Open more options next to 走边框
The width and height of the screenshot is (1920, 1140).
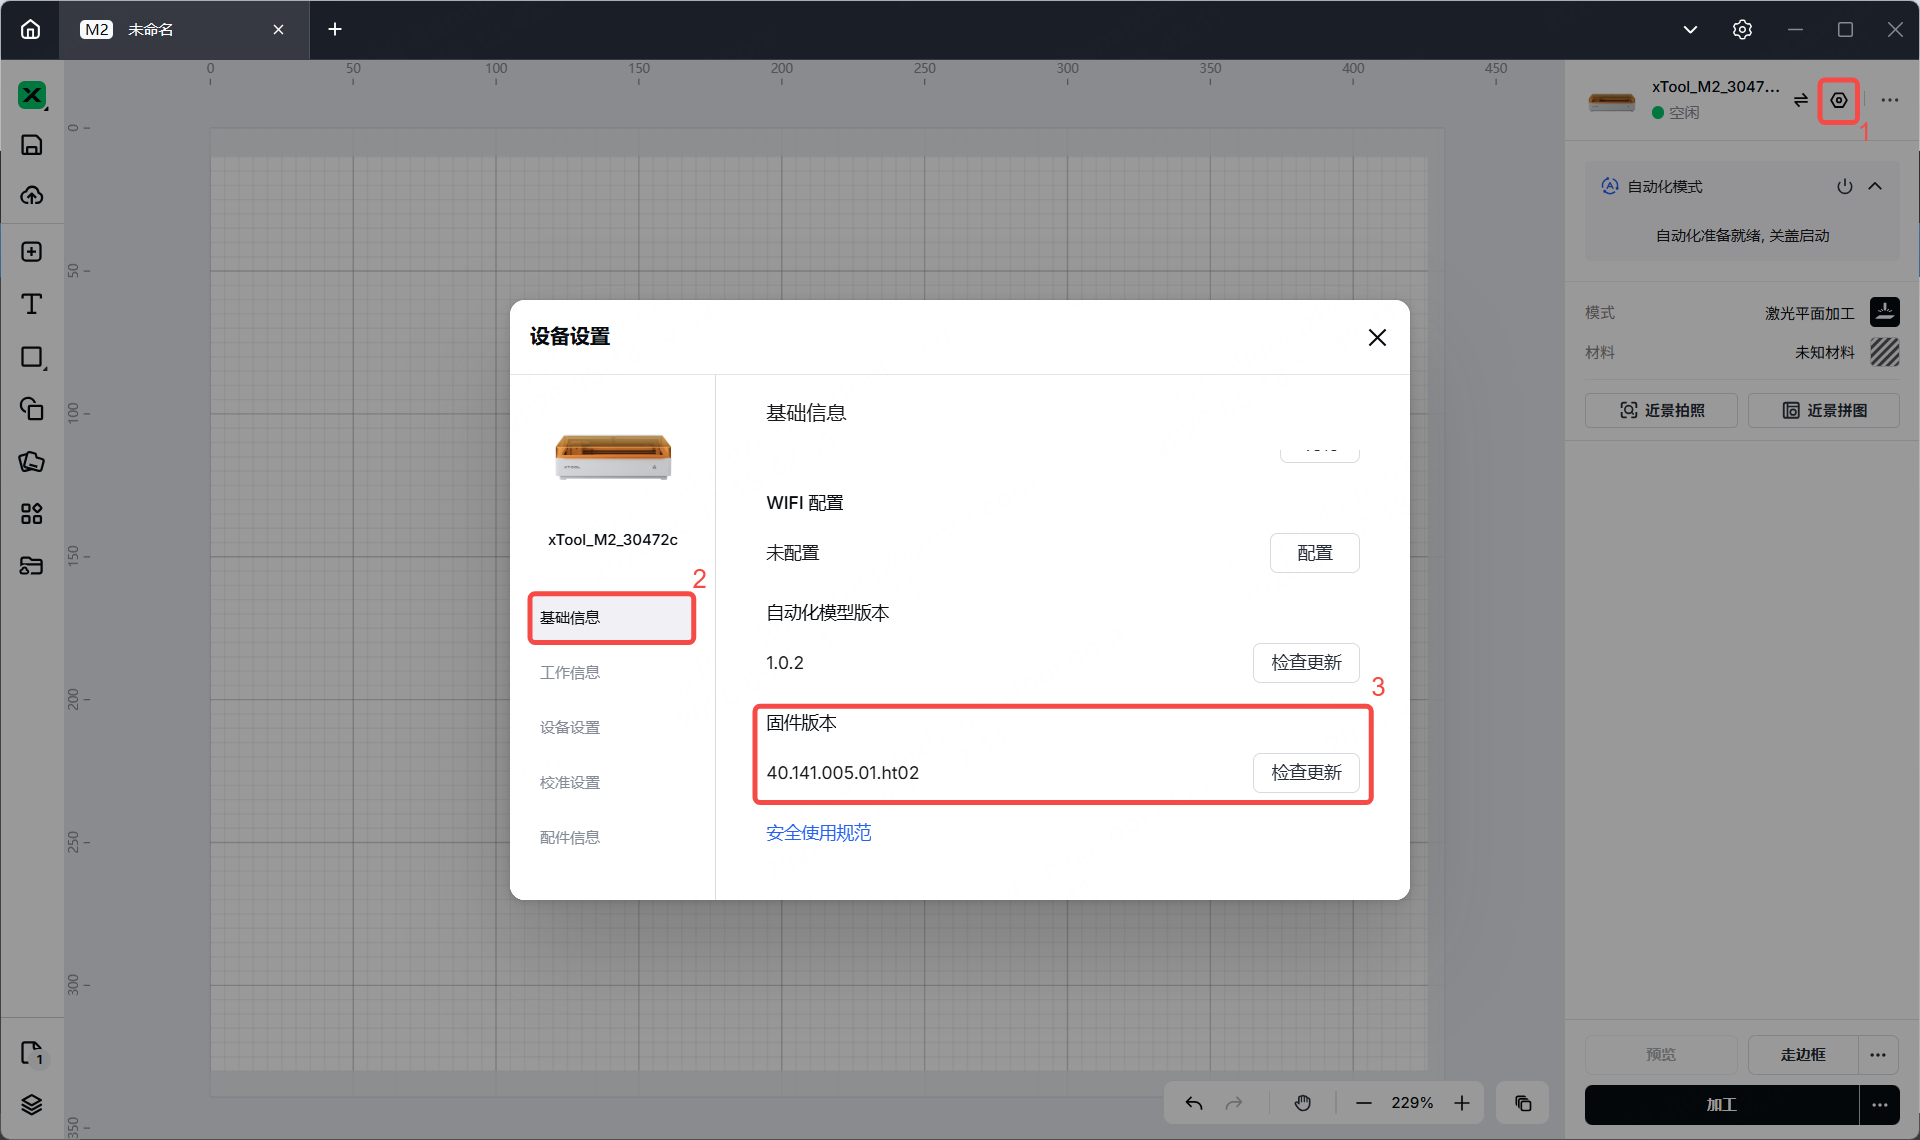tap(1878, 1054)
